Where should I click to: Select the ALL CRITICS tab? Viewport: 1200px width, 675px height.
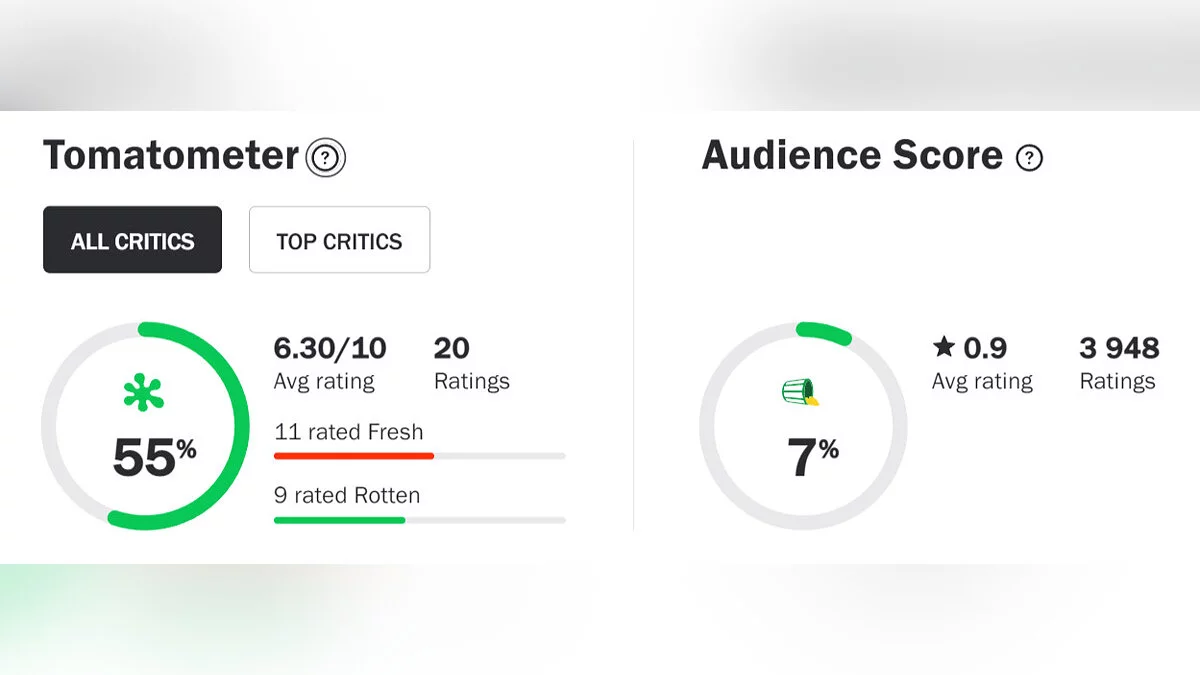tap(132, 240)
